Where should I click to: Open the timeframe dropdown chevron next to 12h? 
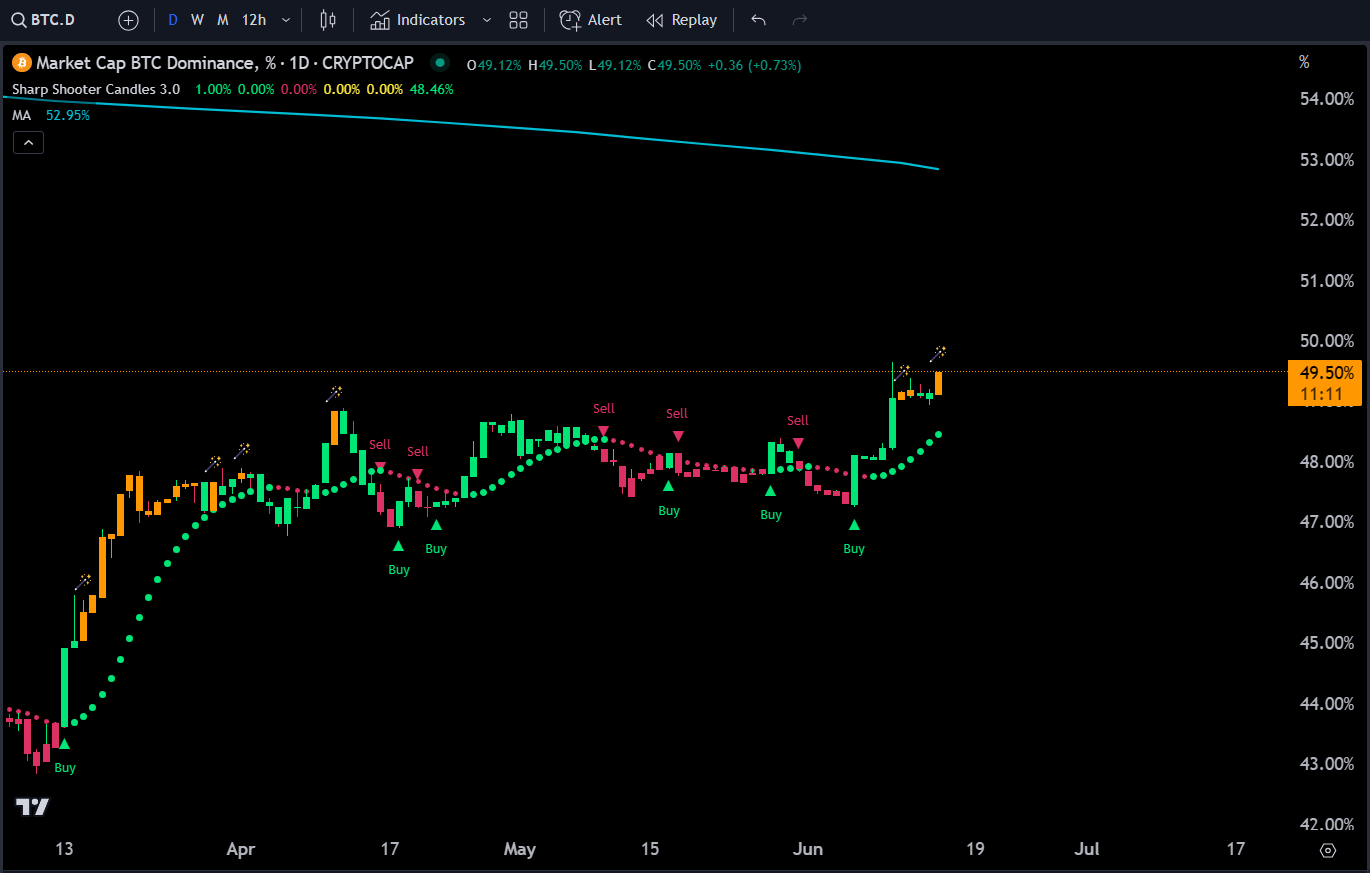tap(286, 19)
